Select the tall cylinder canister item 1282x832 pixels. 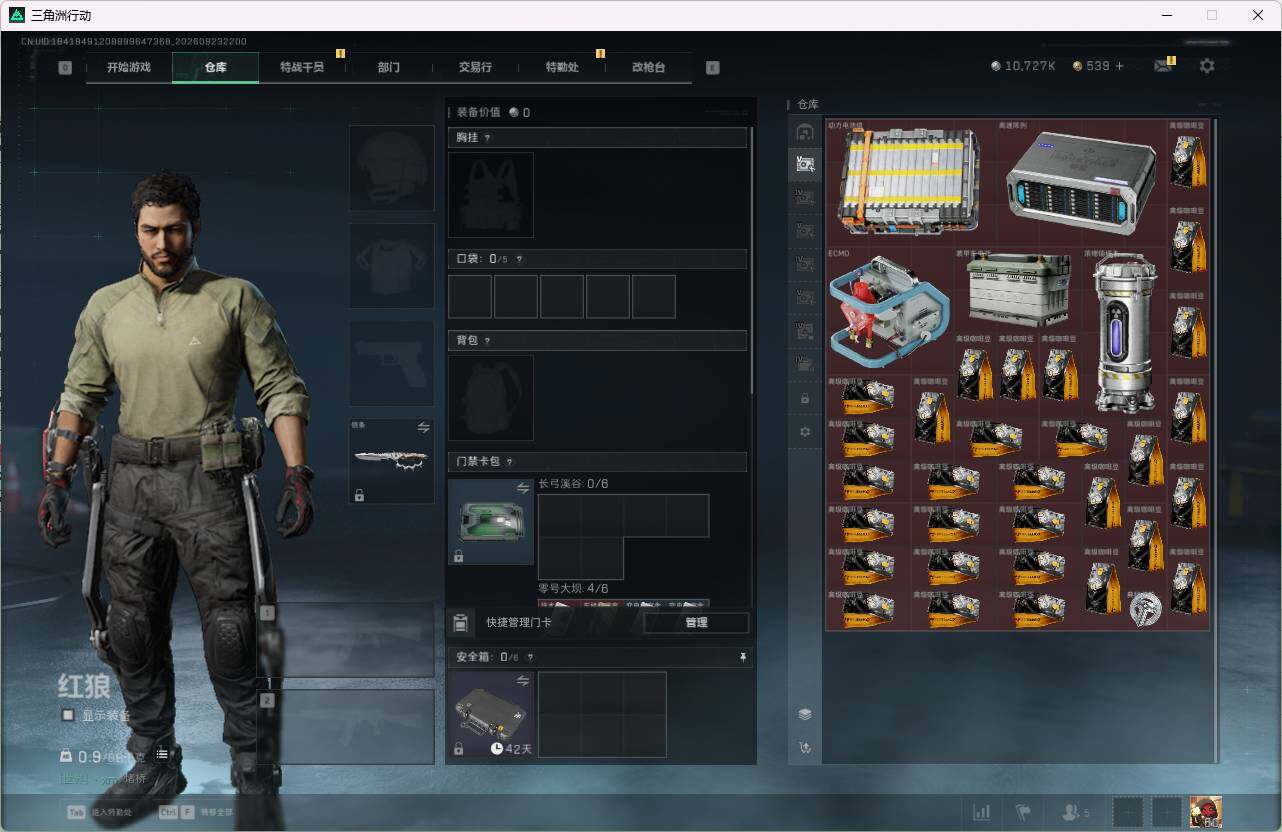coord(1124,332)
